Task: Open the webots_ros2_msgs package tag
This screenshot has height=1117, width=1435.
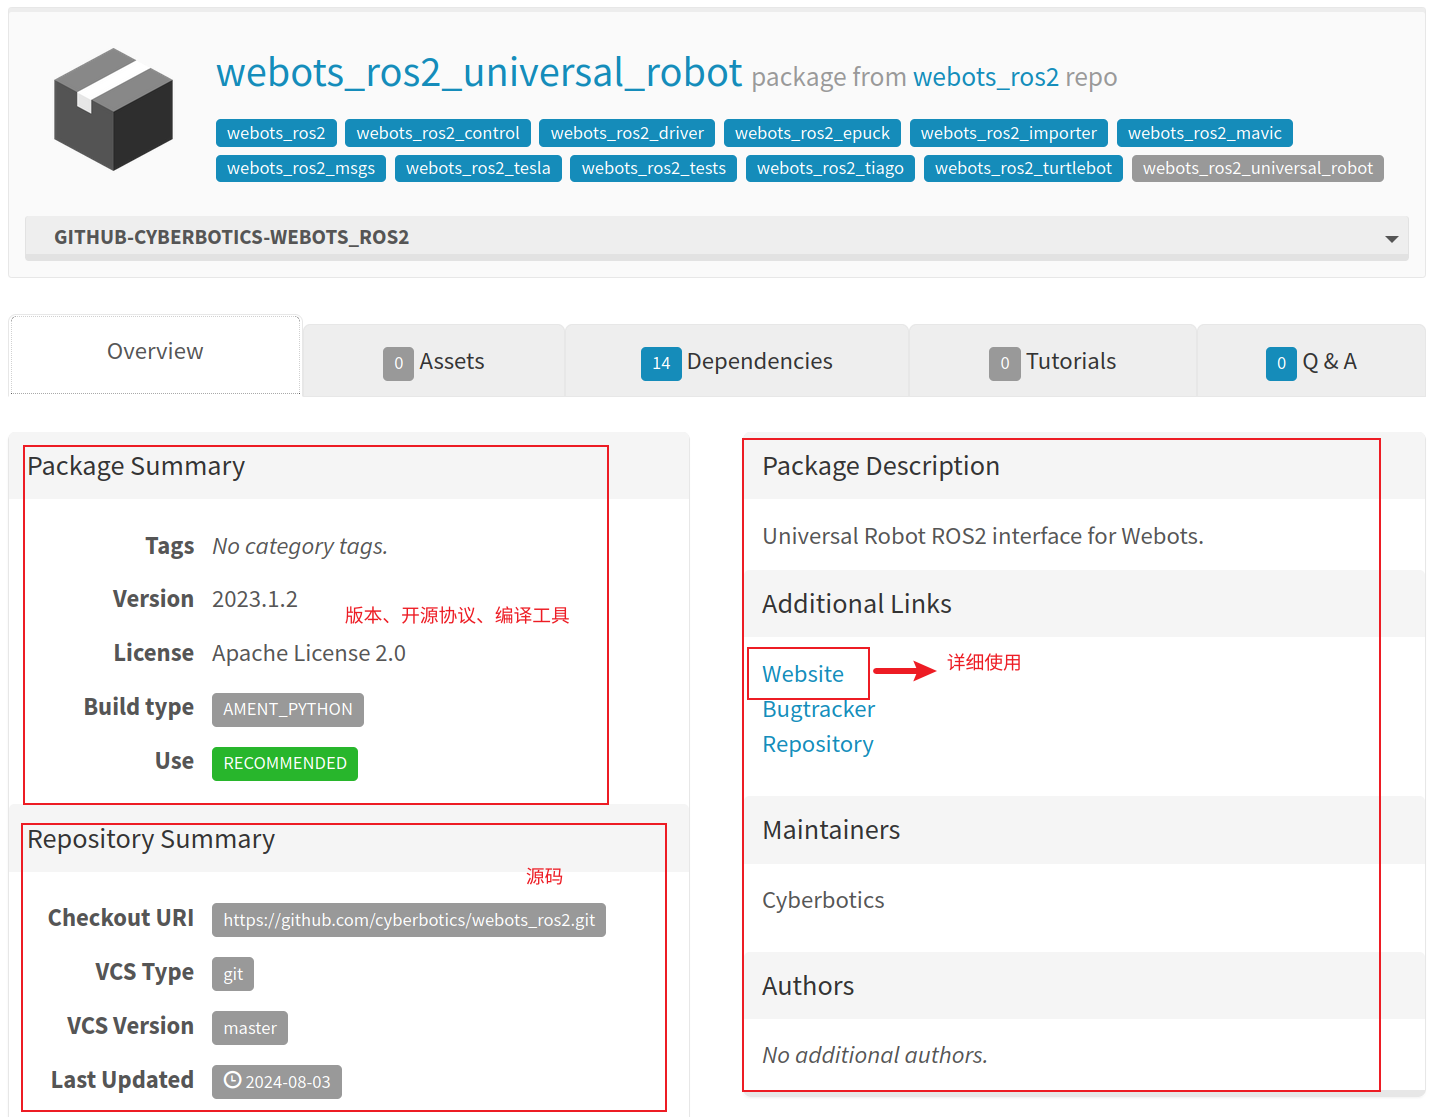Action: coord(301,168)
